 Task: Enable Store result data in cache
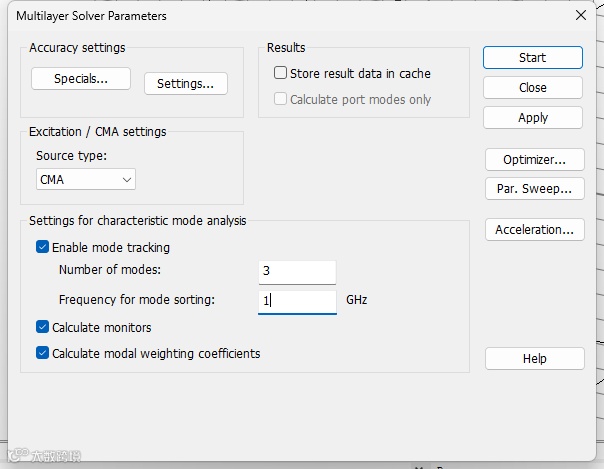click(281, 73)
